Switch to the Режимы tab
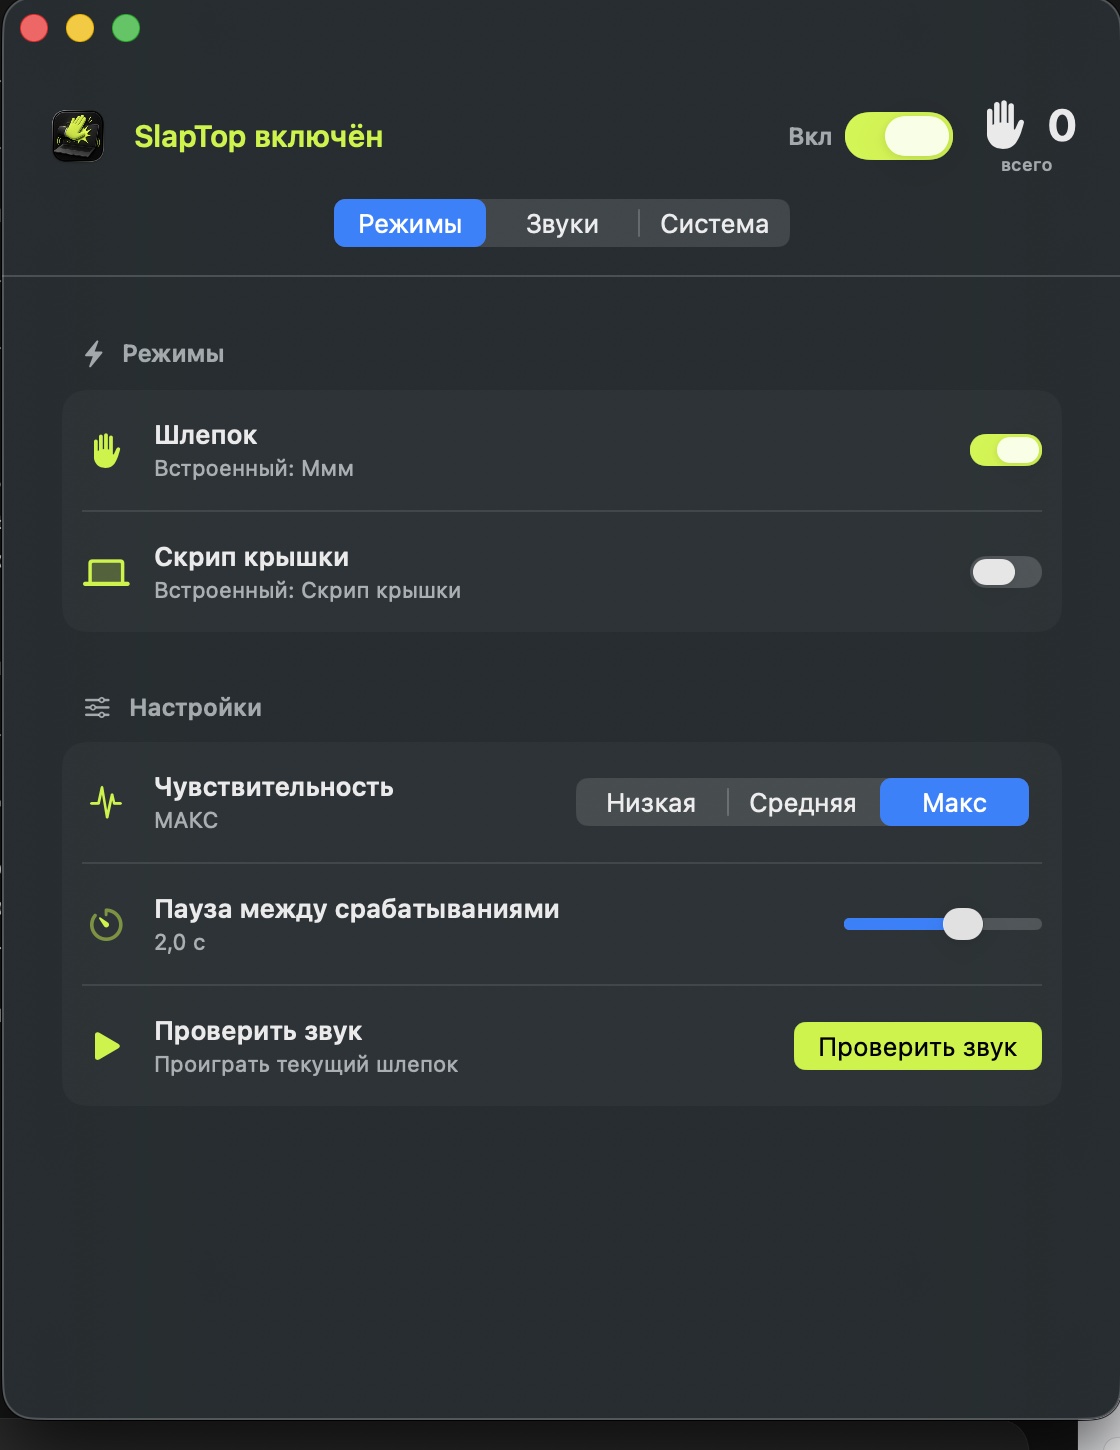1120x1450 pixels. (x=410, y=223)
